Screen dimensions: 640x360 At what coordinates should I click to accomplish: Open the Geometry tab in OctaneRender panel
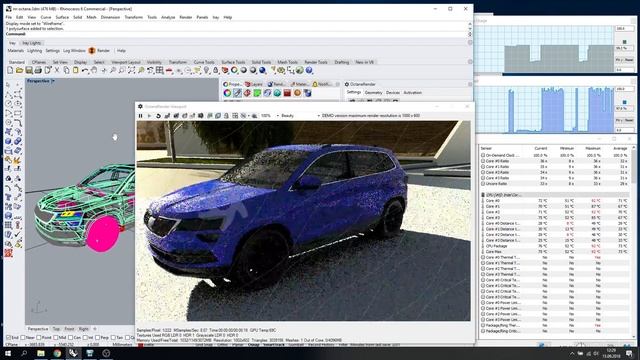click(x=373, y=93)
